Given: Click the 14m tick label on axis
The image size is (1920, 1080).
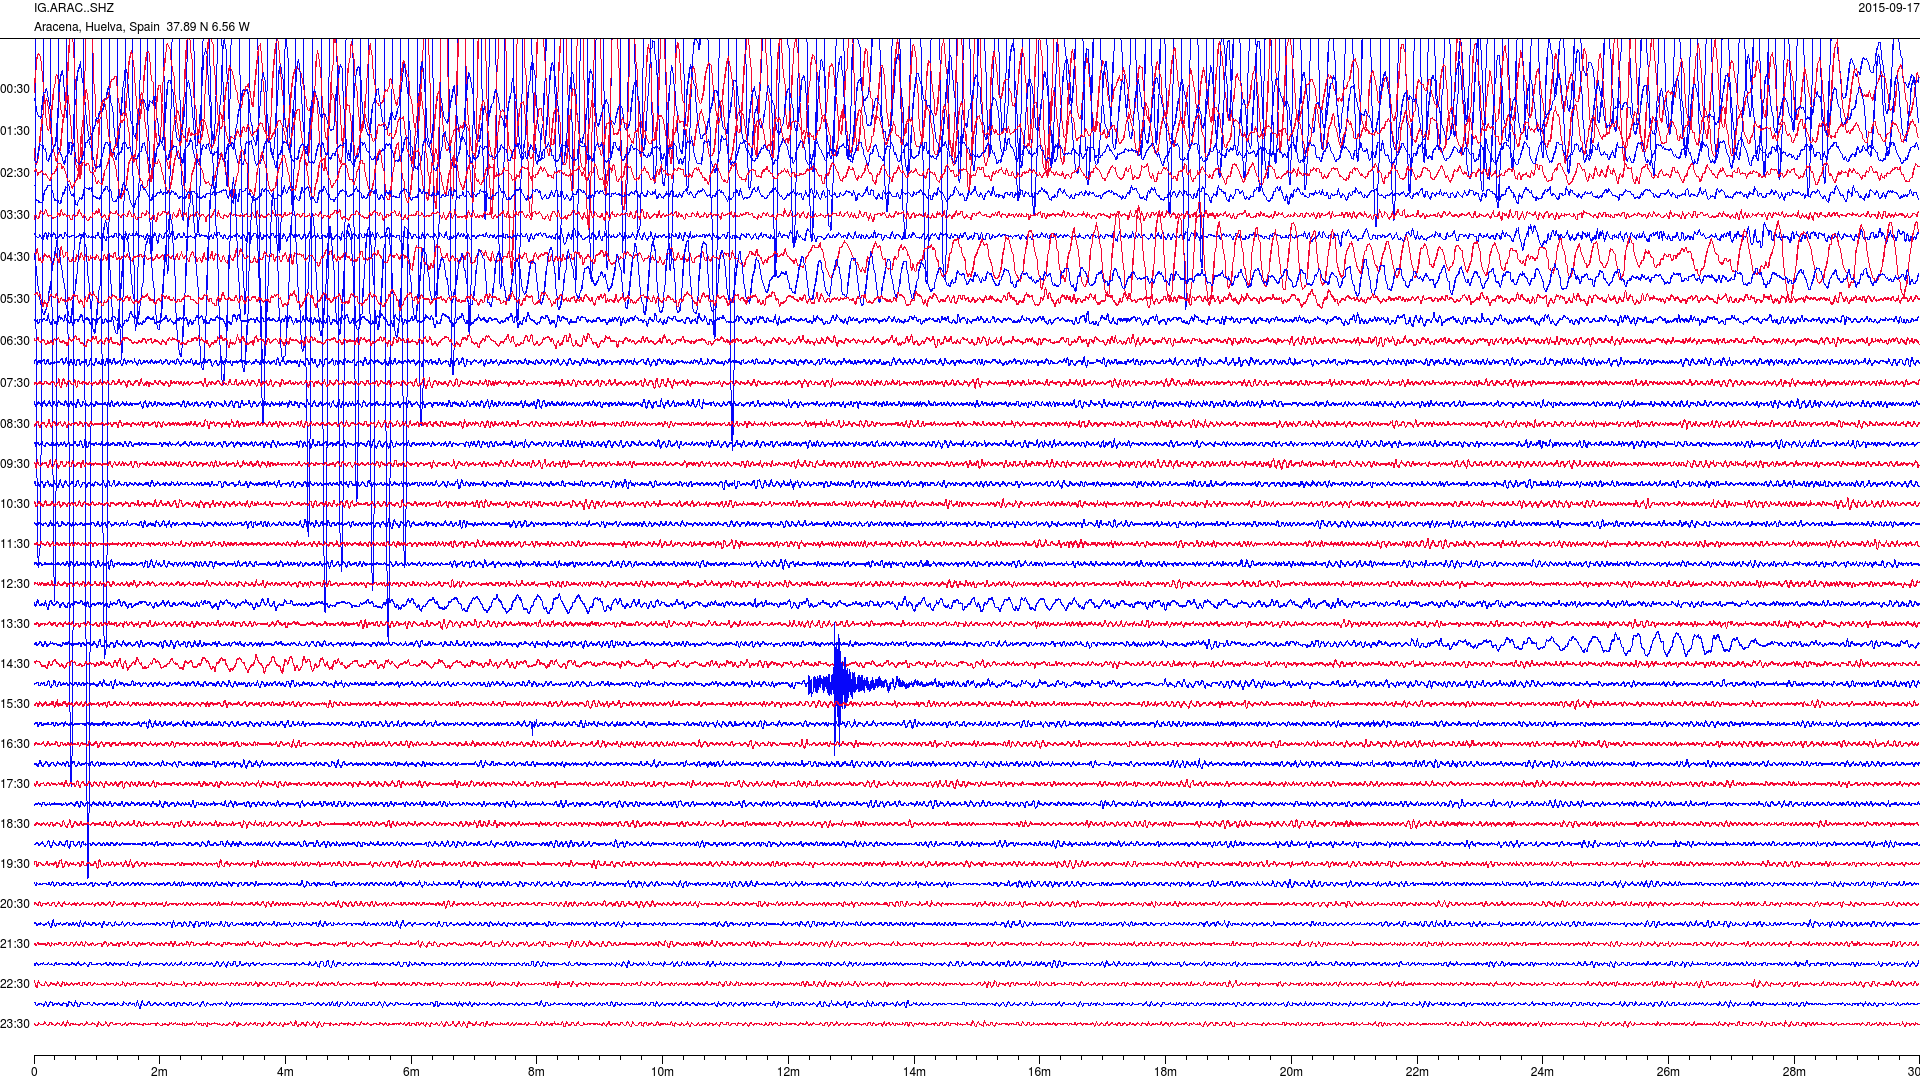Looking at the screenshot, I should tap(914, 1072).
